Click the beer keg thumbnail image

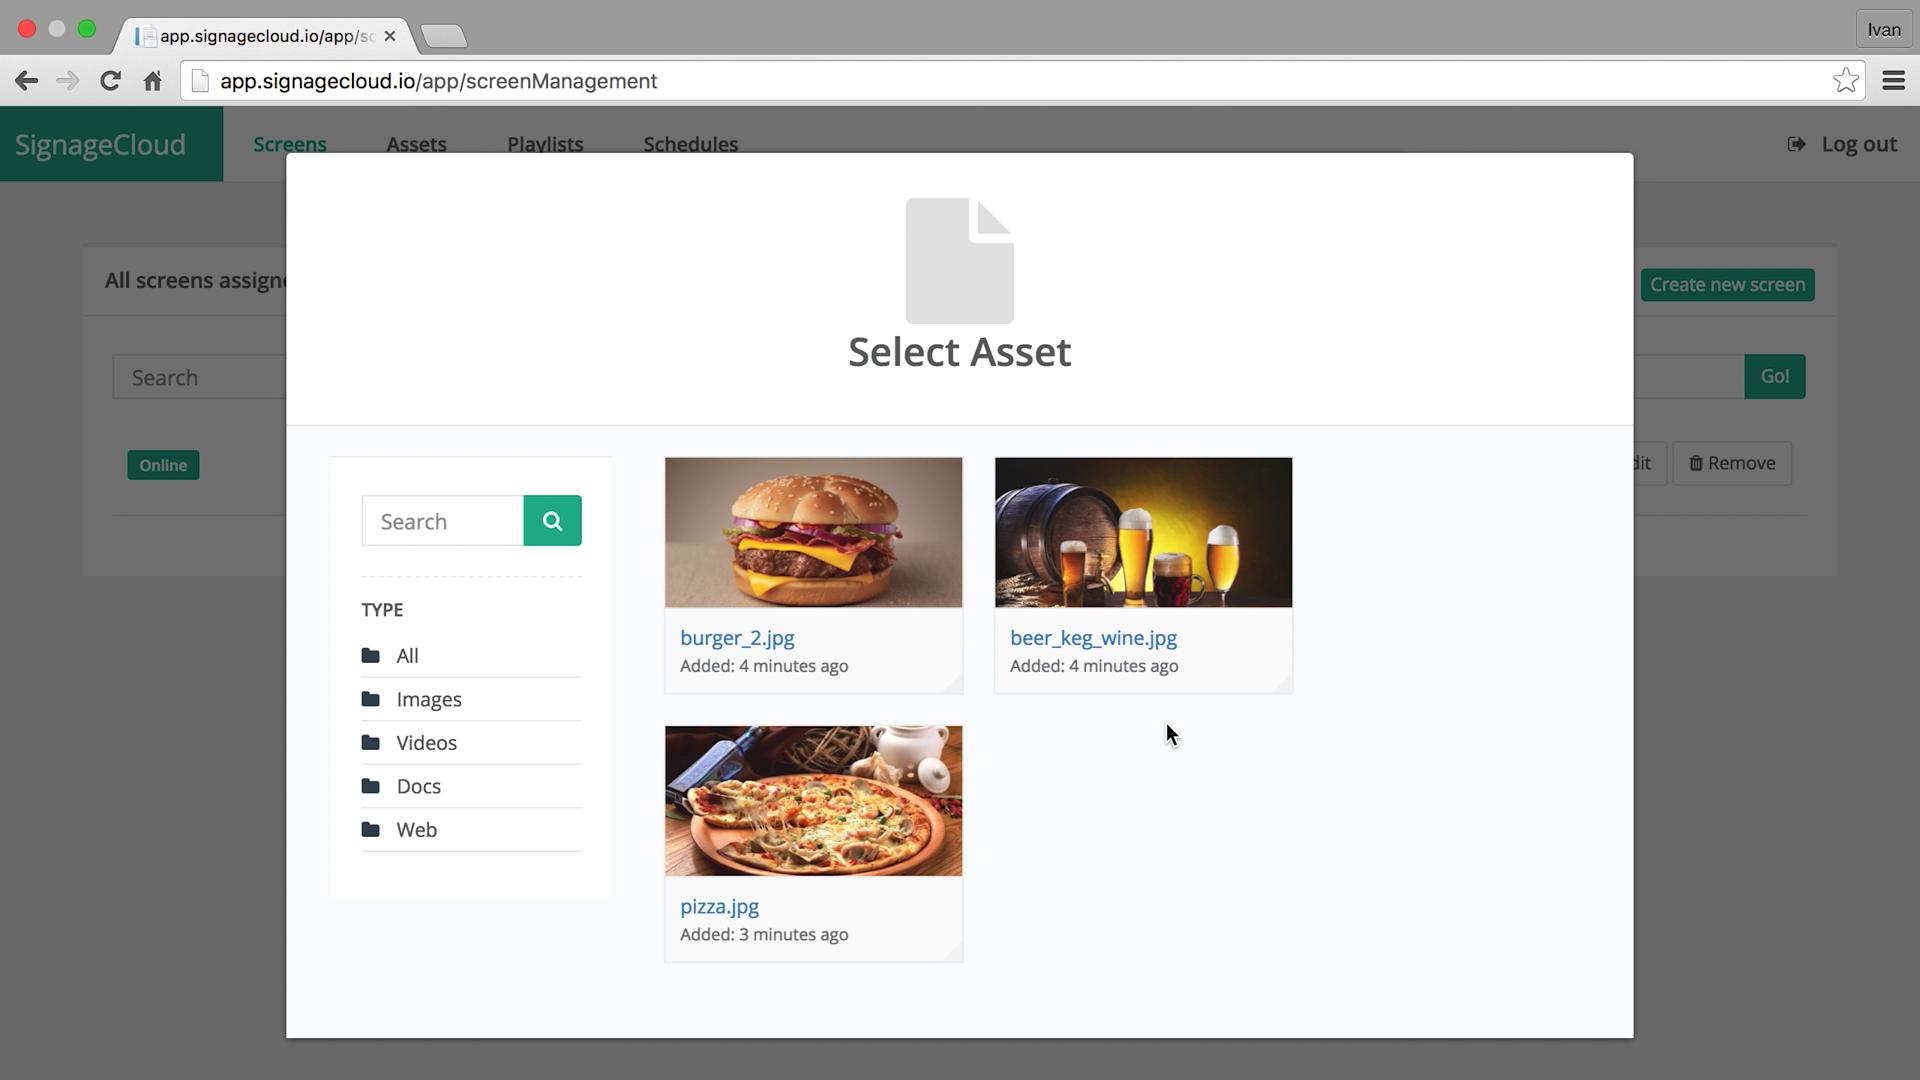[1143, 532]
